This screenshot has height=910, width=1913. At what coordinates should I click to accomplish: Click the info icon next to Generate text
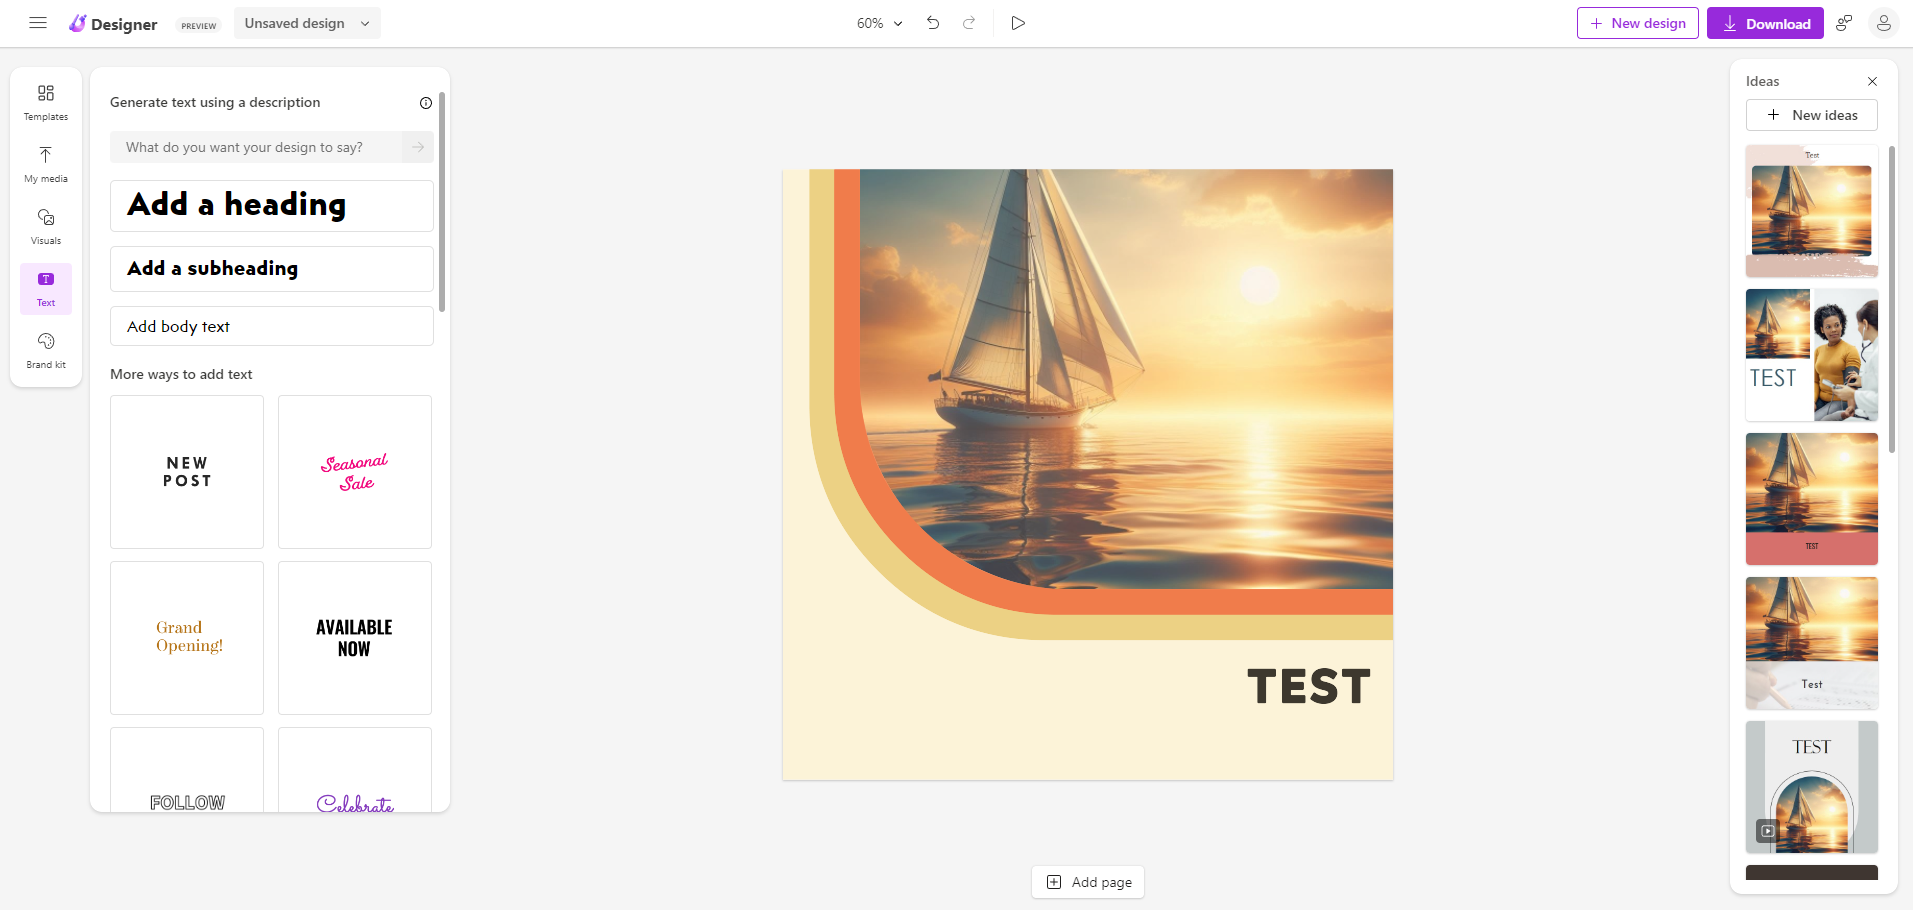pyautogui.click(x=426, y=102)
